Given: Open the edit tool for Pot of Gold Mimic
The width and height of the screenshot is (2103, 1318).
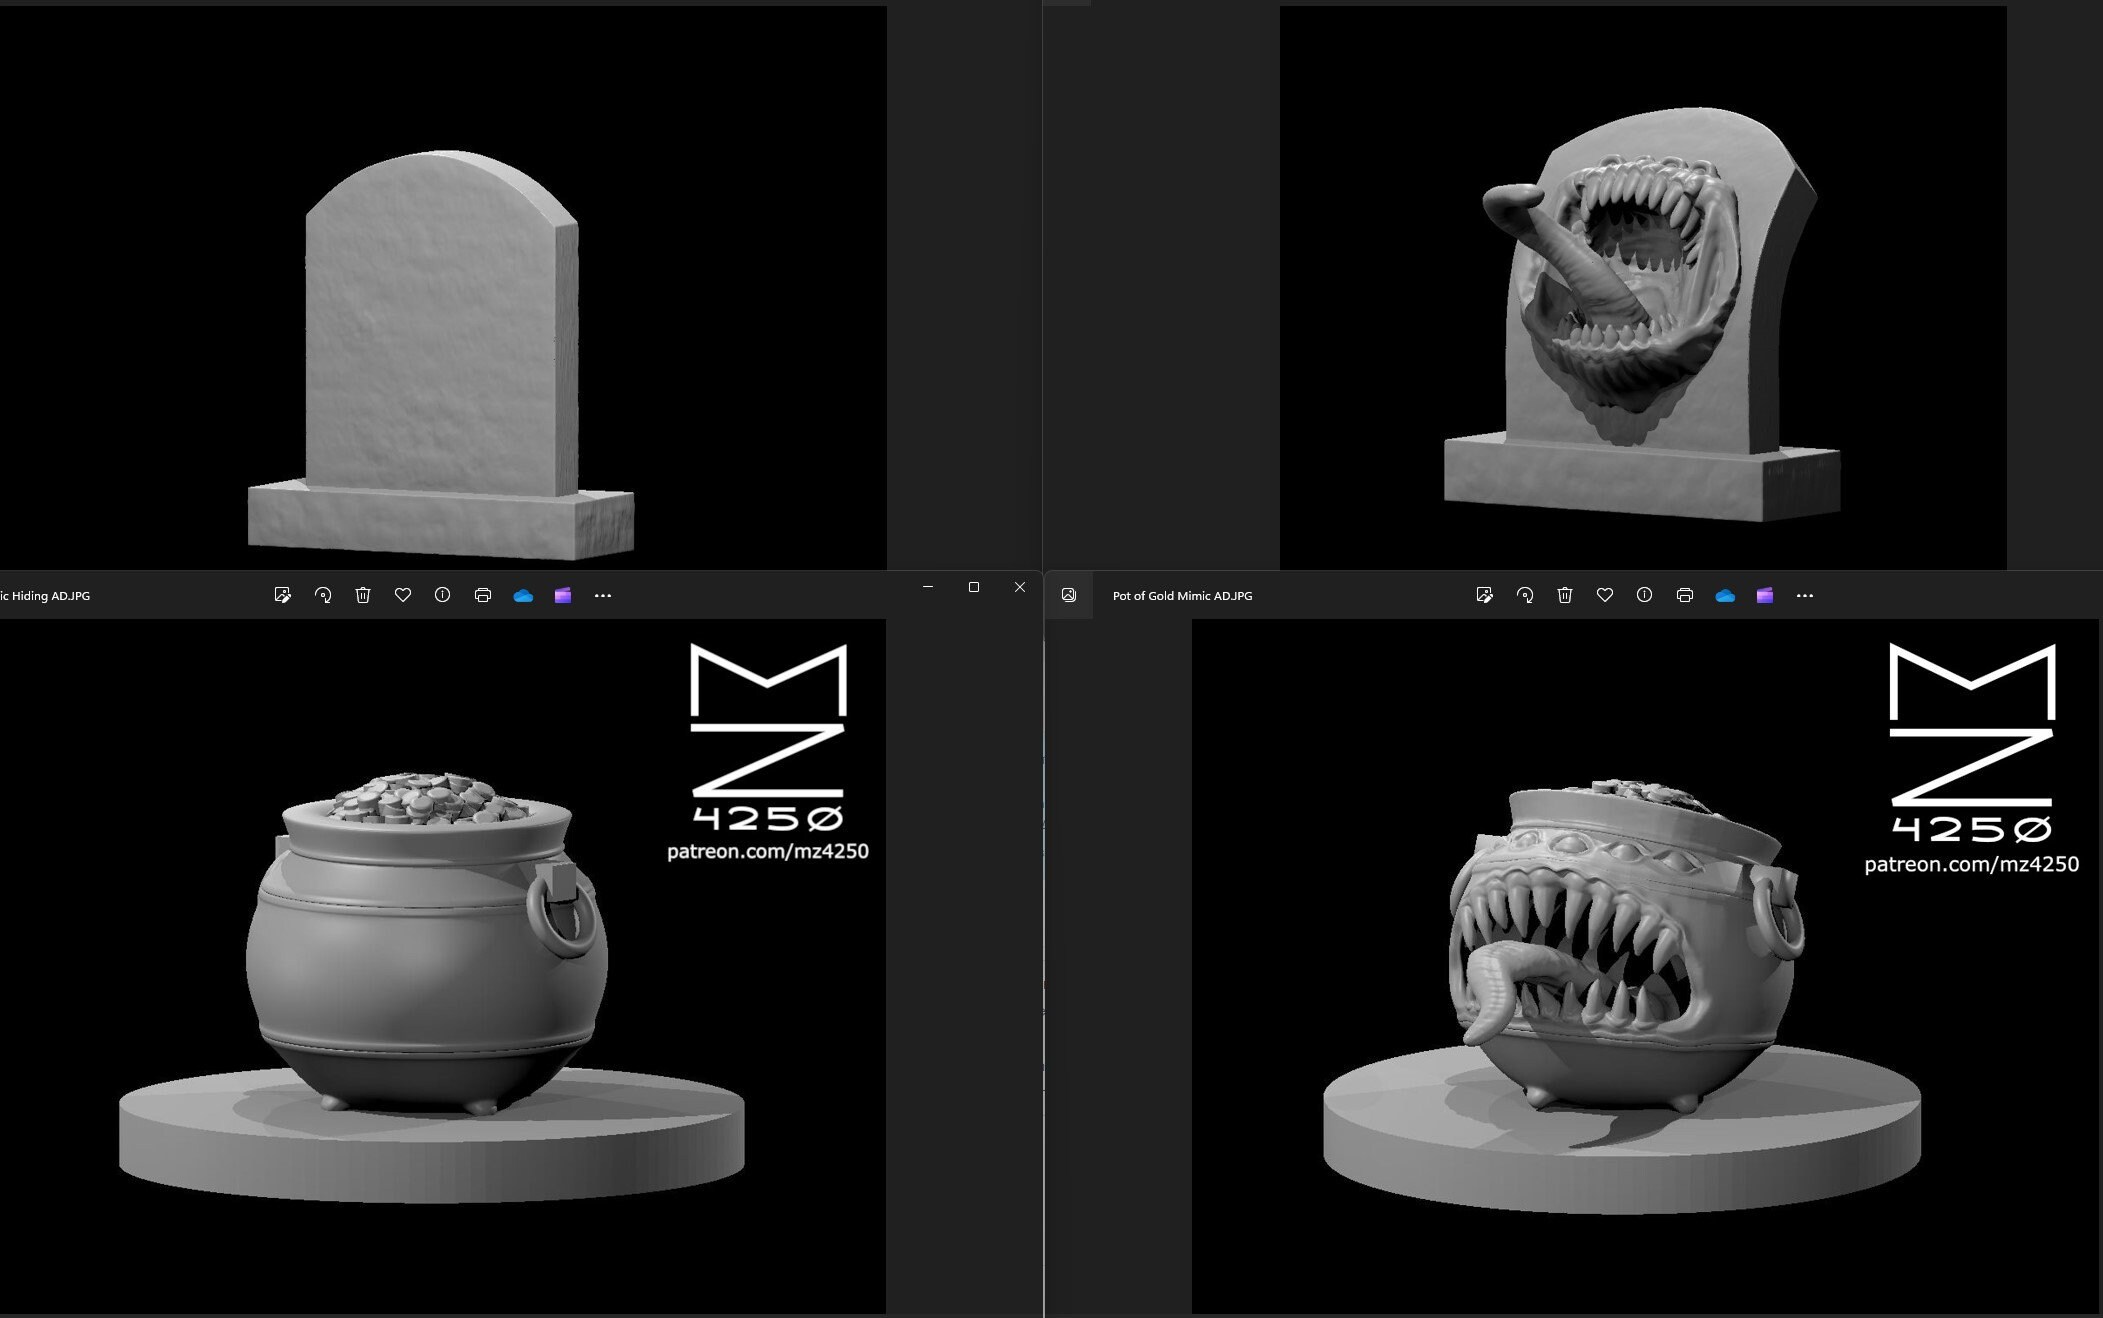Looking at the screenshot, I should click(1486, 595).
